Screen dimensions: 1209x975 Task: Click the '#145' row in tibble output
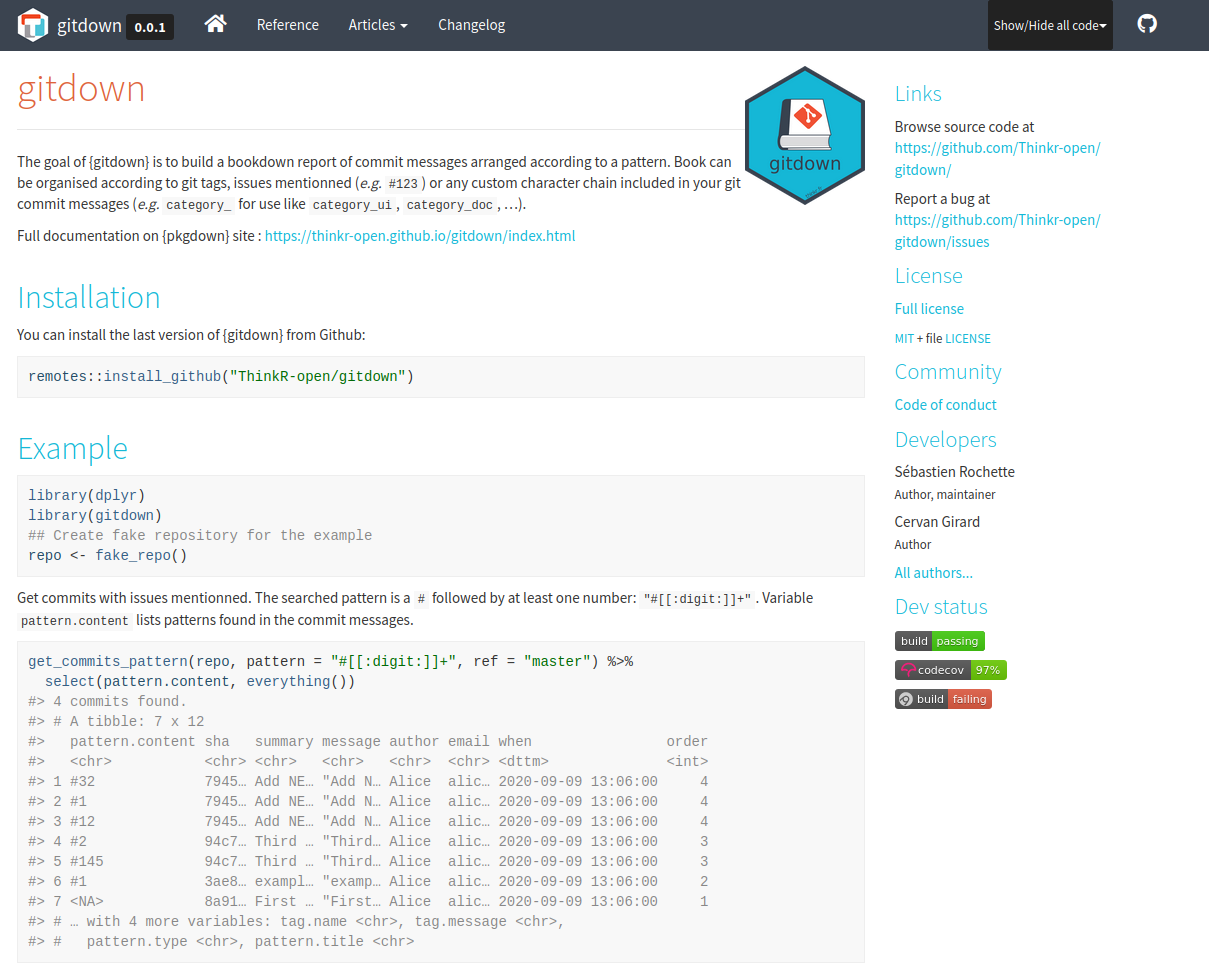368,862
